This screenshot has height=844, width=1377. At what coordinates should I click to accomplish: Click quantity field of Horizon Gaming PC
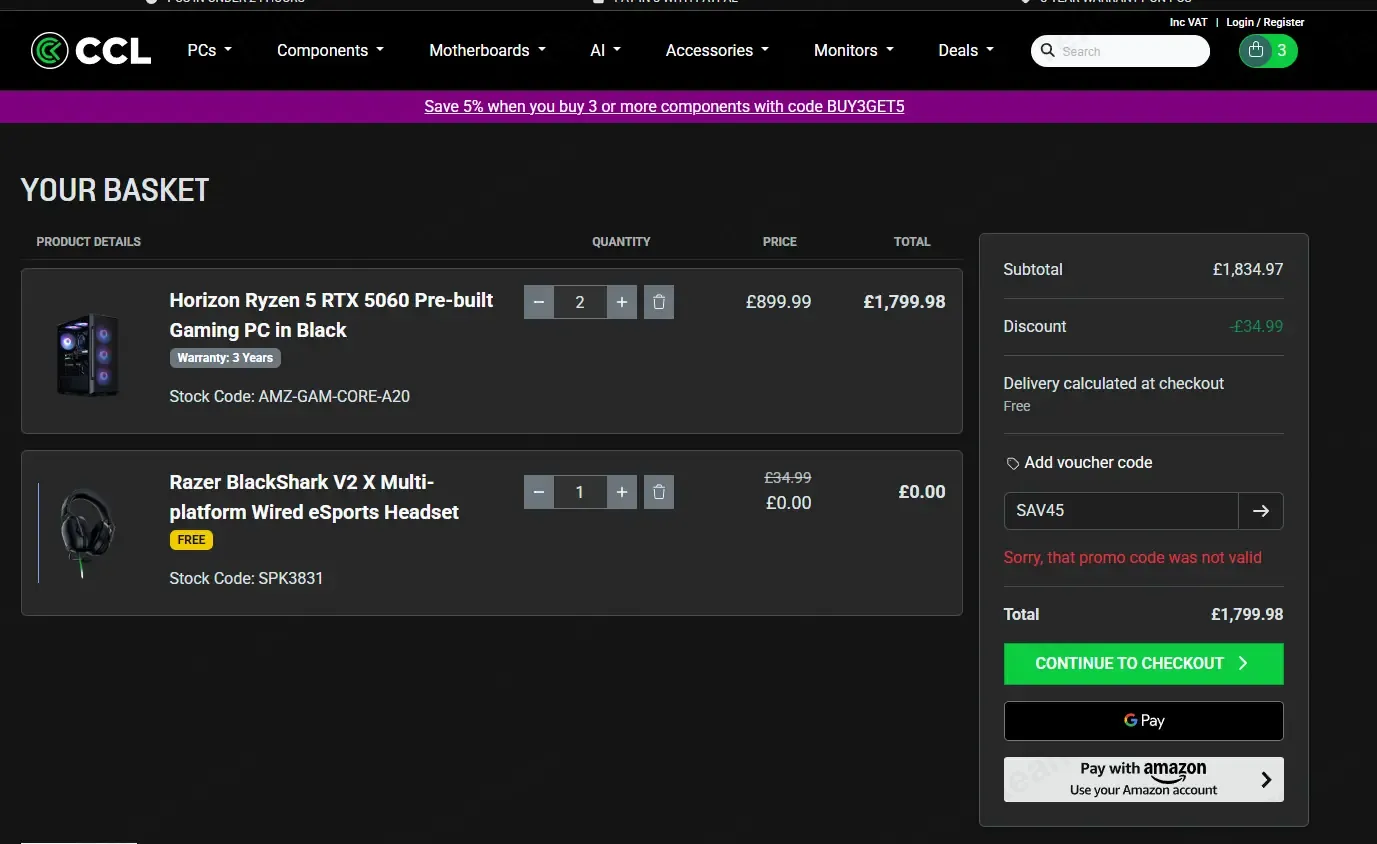[x=580, y=302]
